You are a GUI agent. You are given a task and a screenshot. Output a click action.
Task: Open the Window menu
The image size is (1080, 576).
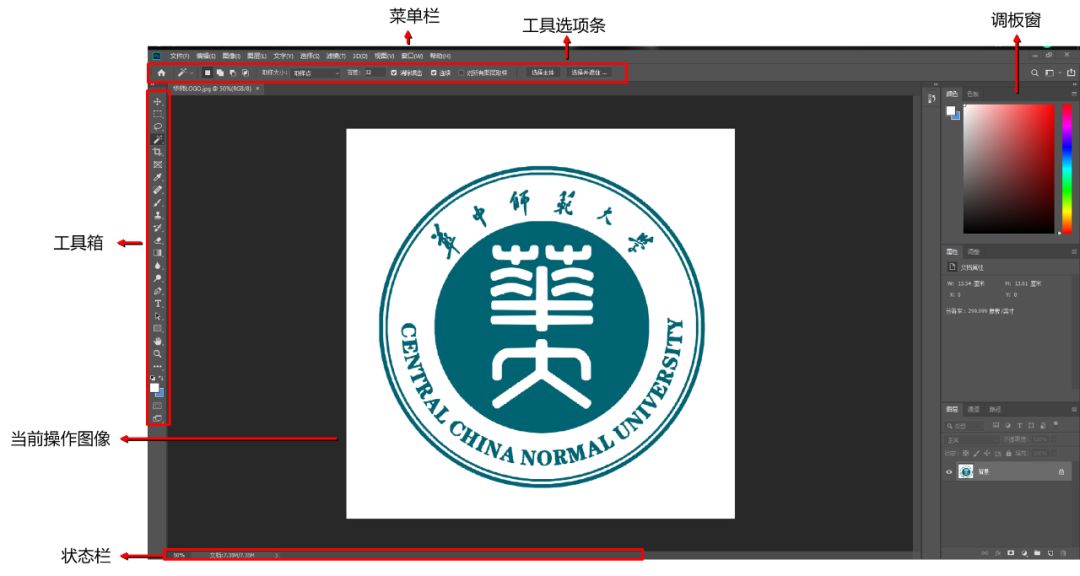tap(412, 56)
